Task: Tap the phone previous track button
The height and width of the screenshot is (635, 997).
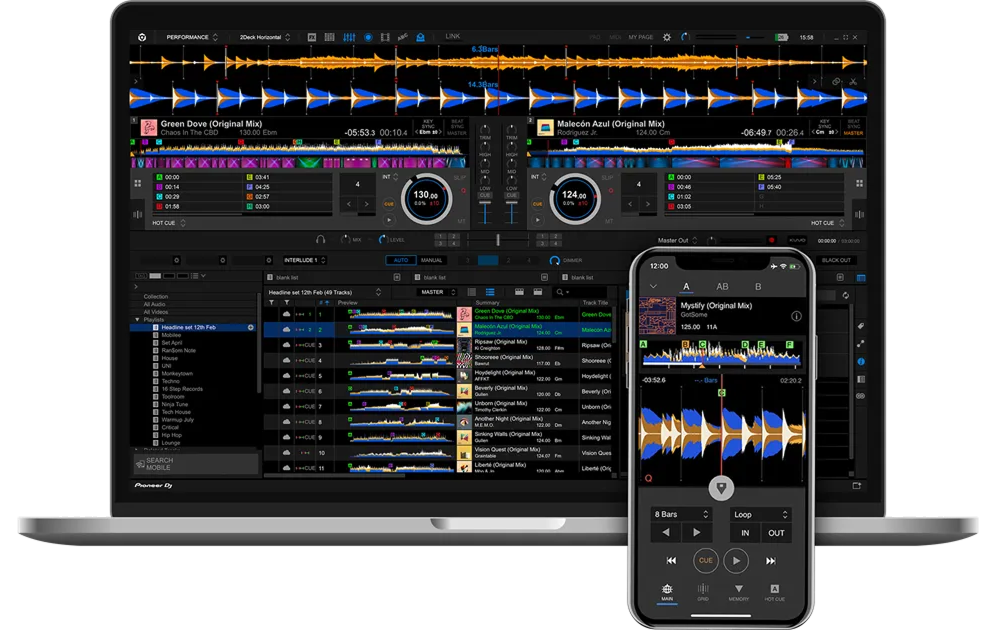Action: point(671,561)
